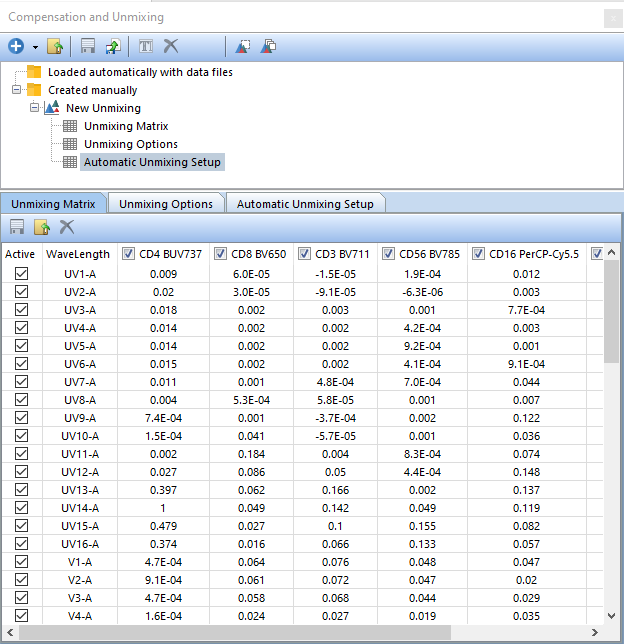Image resolution: width=624 pixels, height=644 pixels.
Task: Click the save disk icon in top toolbar
Action: [x=87, y=46]
